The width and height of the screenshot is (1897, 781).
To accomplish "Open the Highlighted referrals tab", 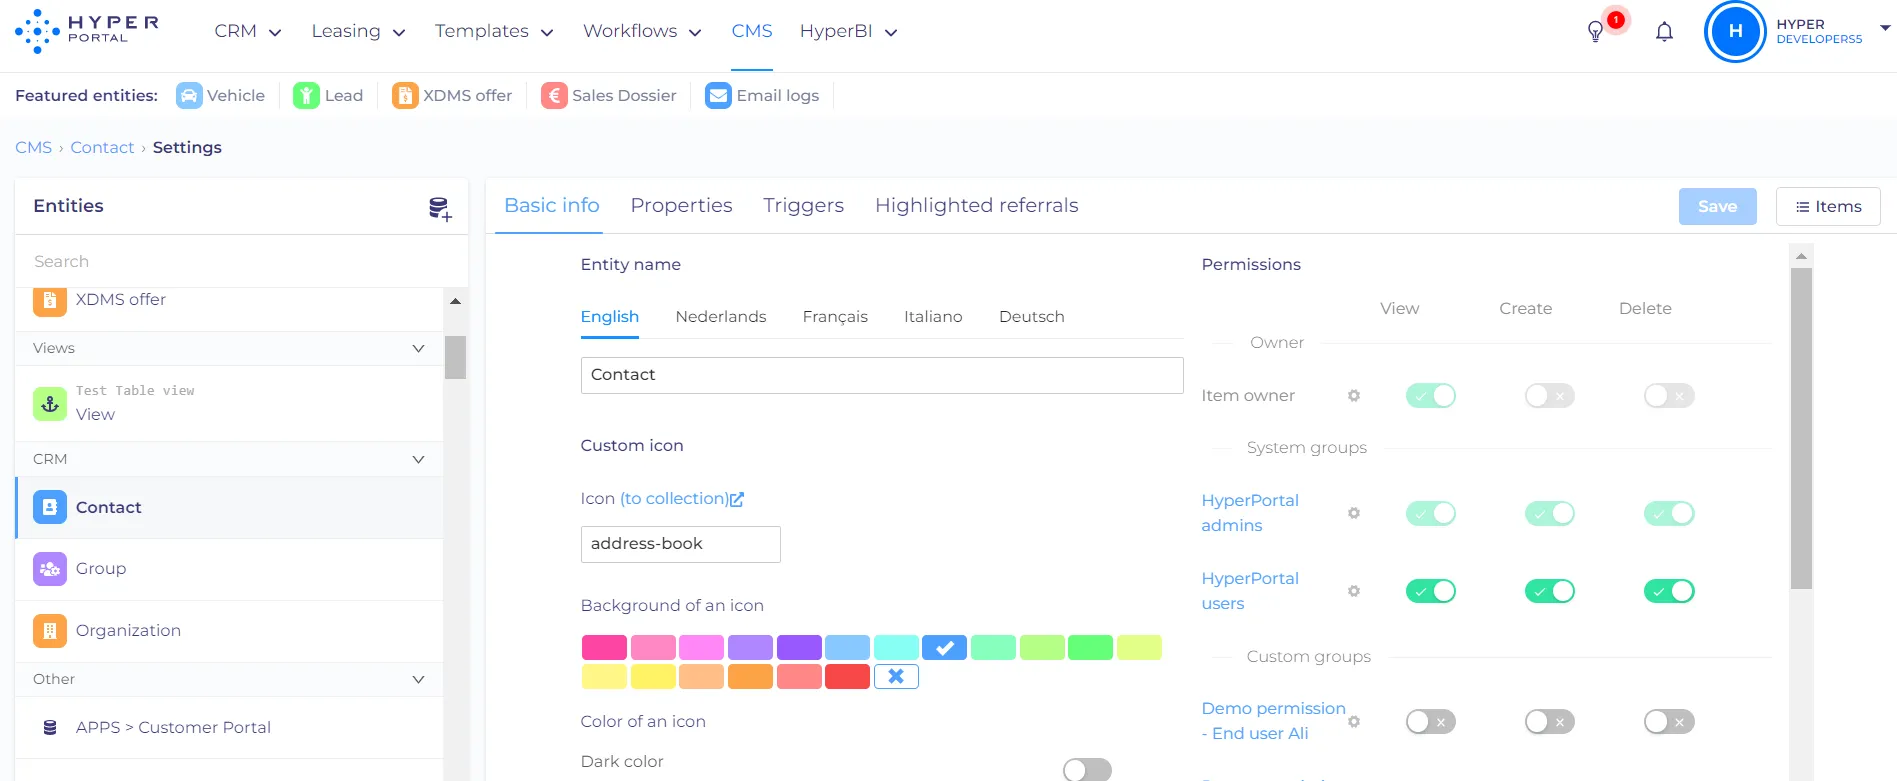I will [976, 205].
